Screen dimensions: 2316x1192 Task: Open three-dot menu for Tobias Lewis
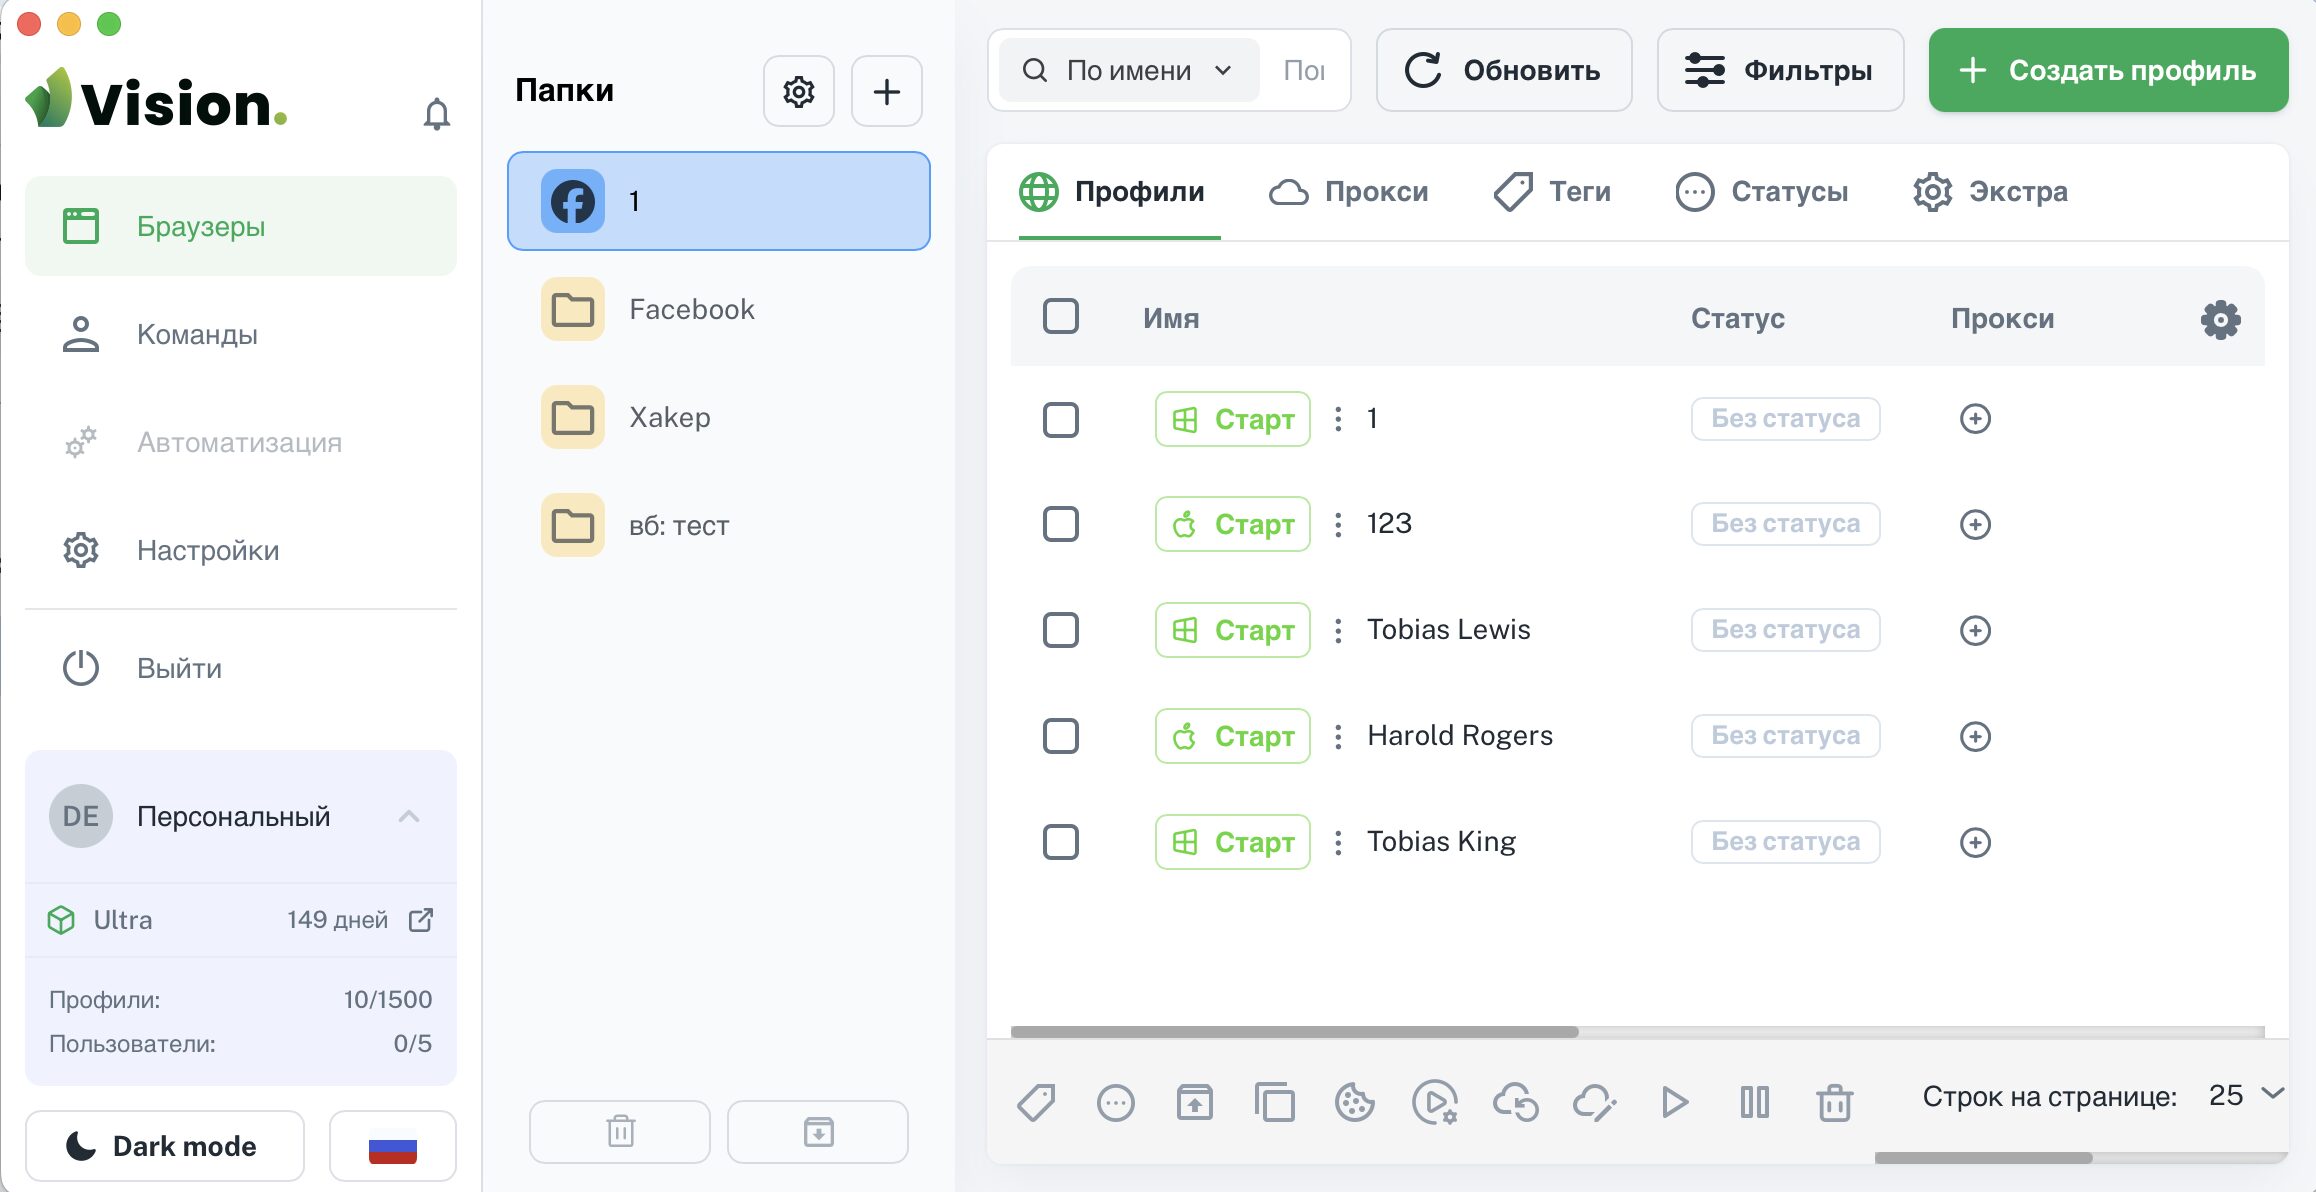(x=1338, y=630)
